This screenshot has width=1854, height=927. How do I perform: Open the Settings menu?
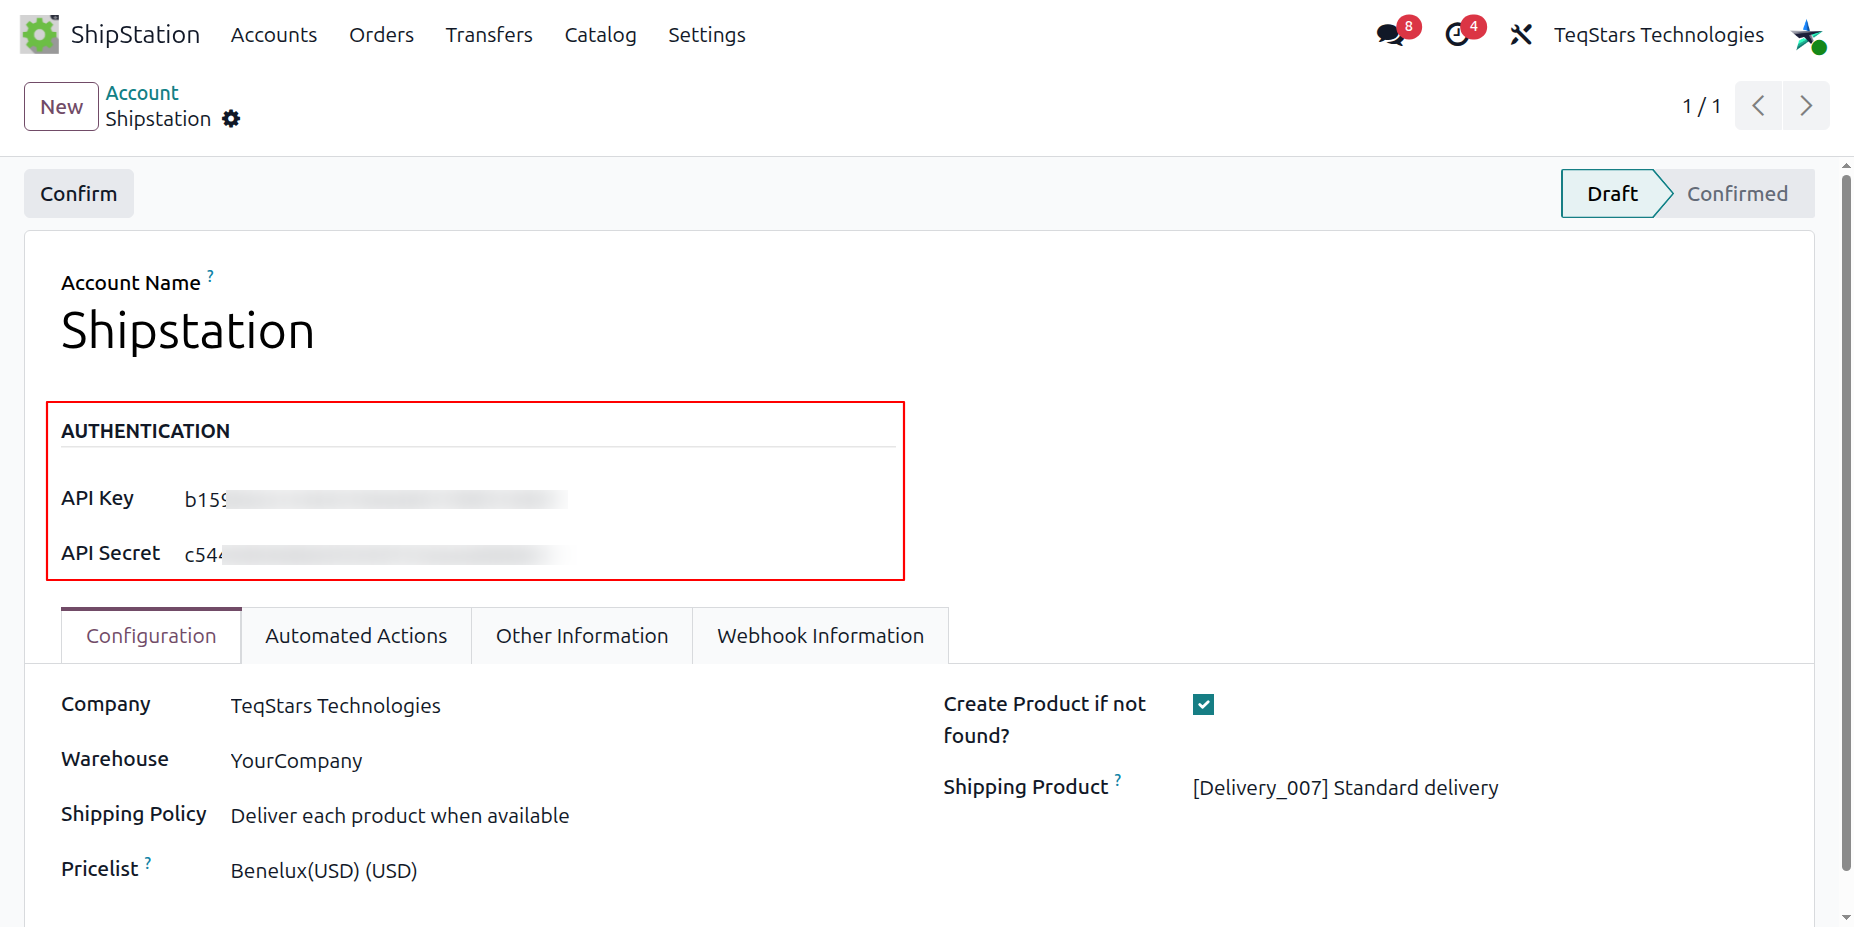click(x=707, y=35)
